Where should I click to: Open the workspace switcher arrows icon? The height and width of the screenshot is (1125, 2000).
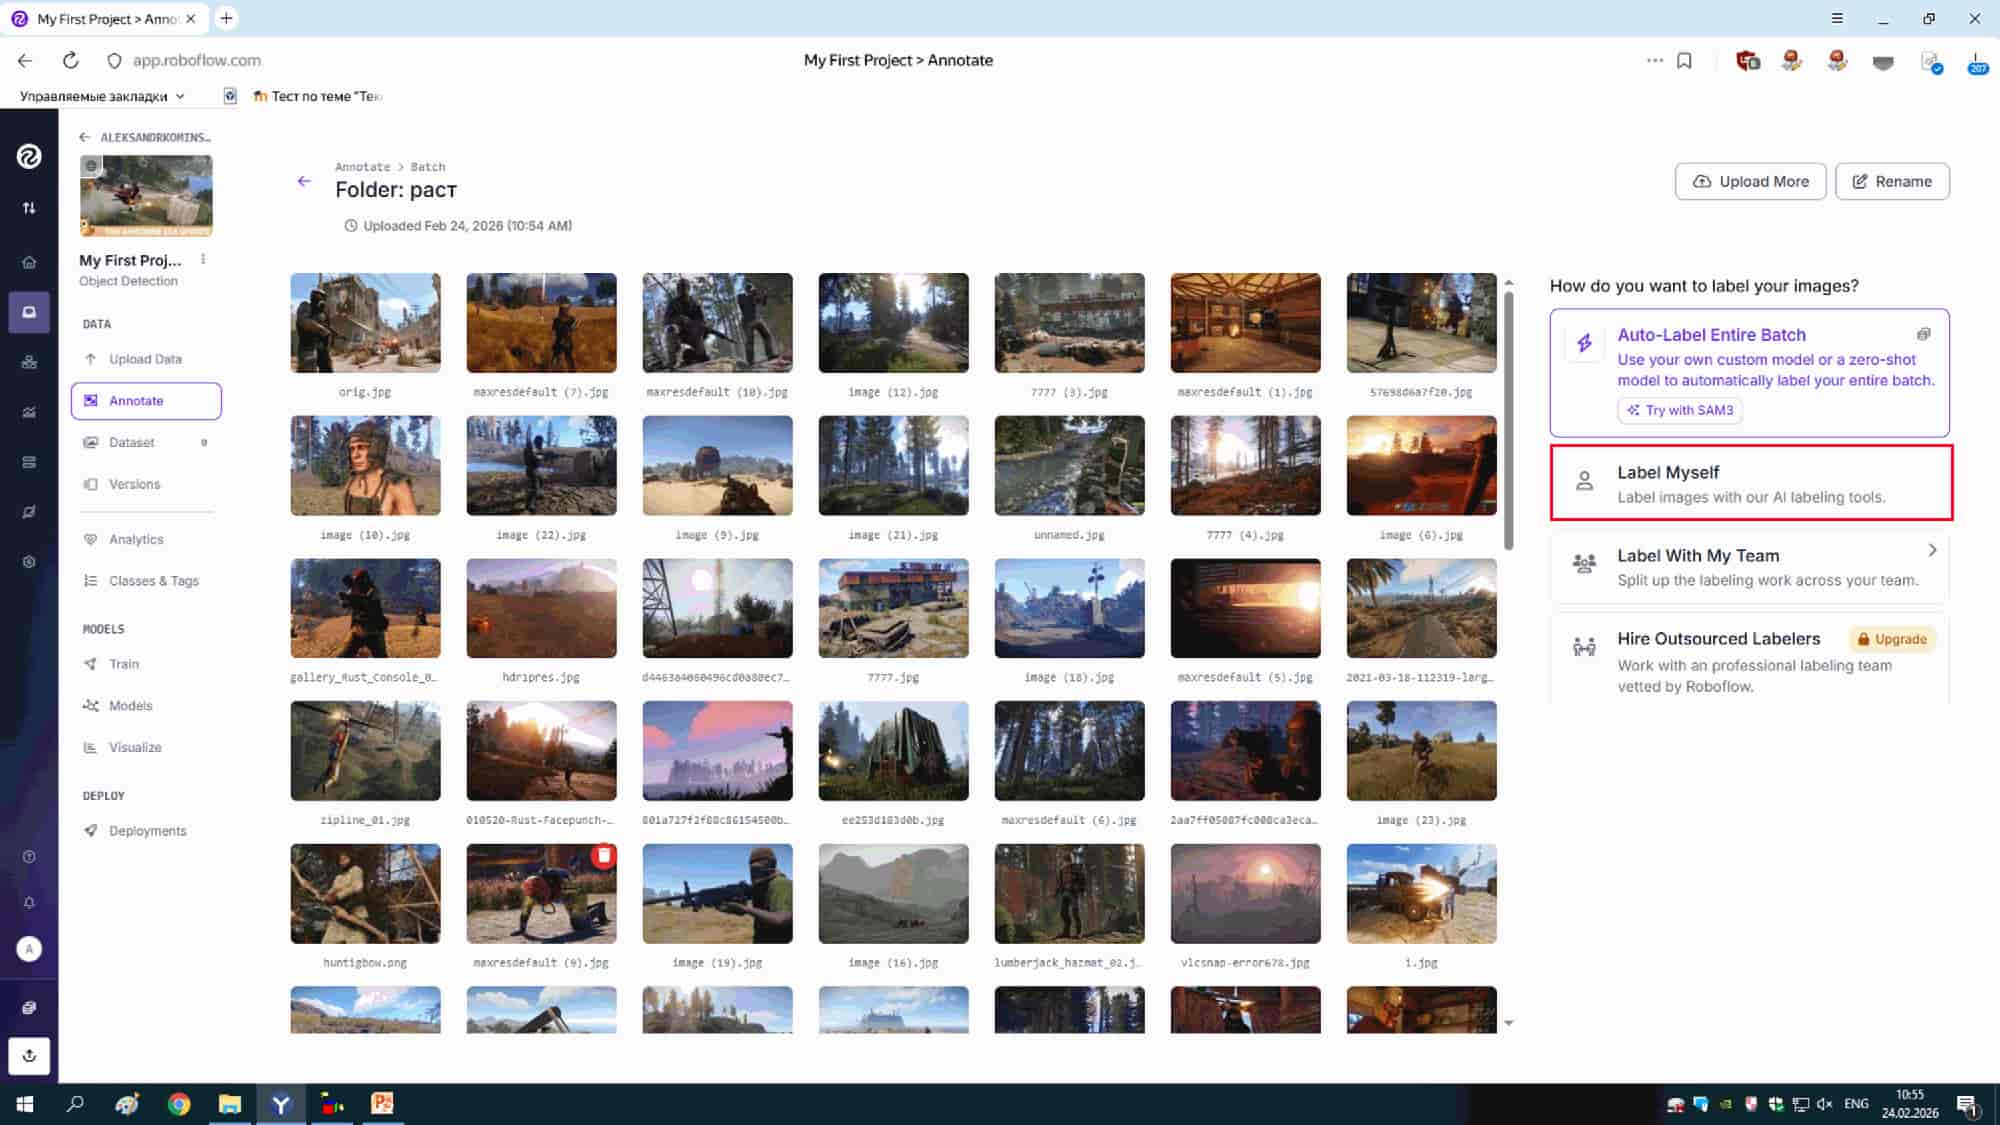pyautogui.click(x=29, y=208)
